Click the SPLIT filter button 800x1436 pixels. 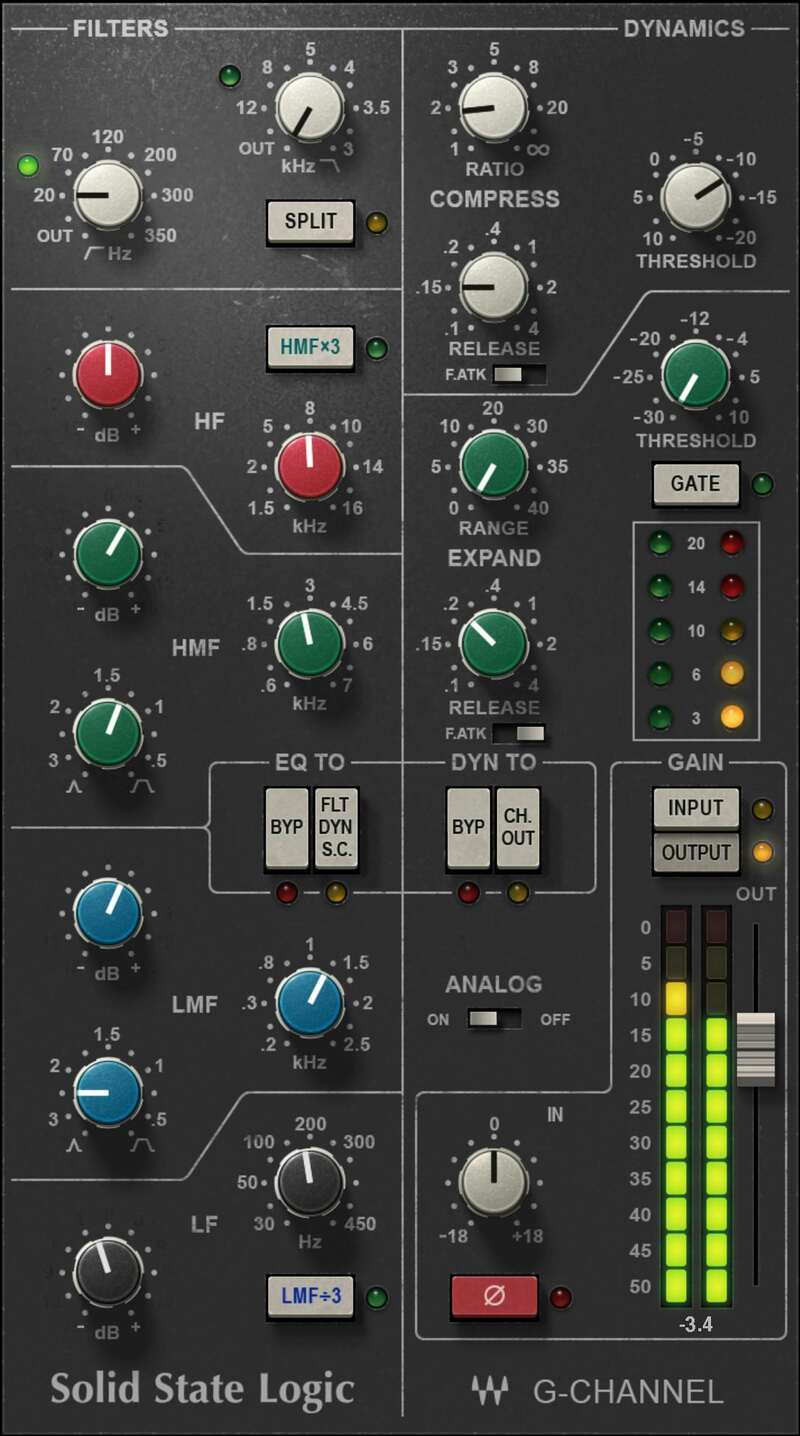(x=310, y=222)
